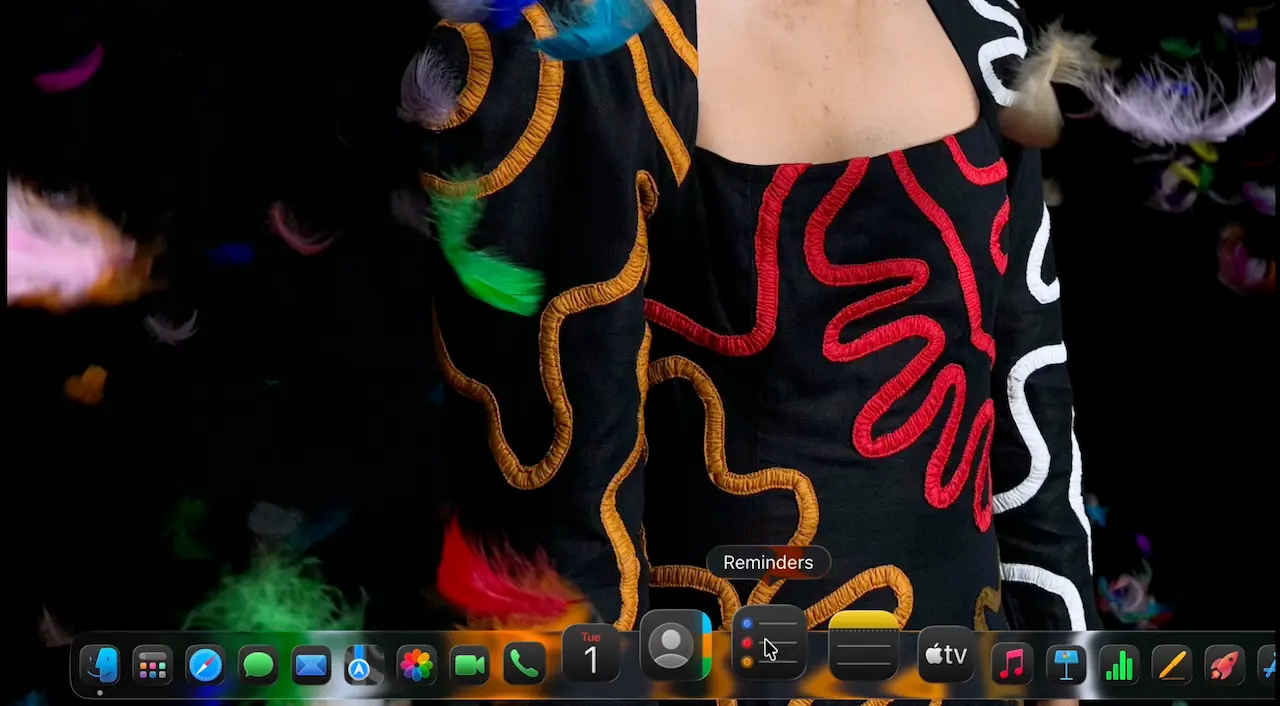
Task: Click the Reminders tooltip label
Action: [768, 562]
